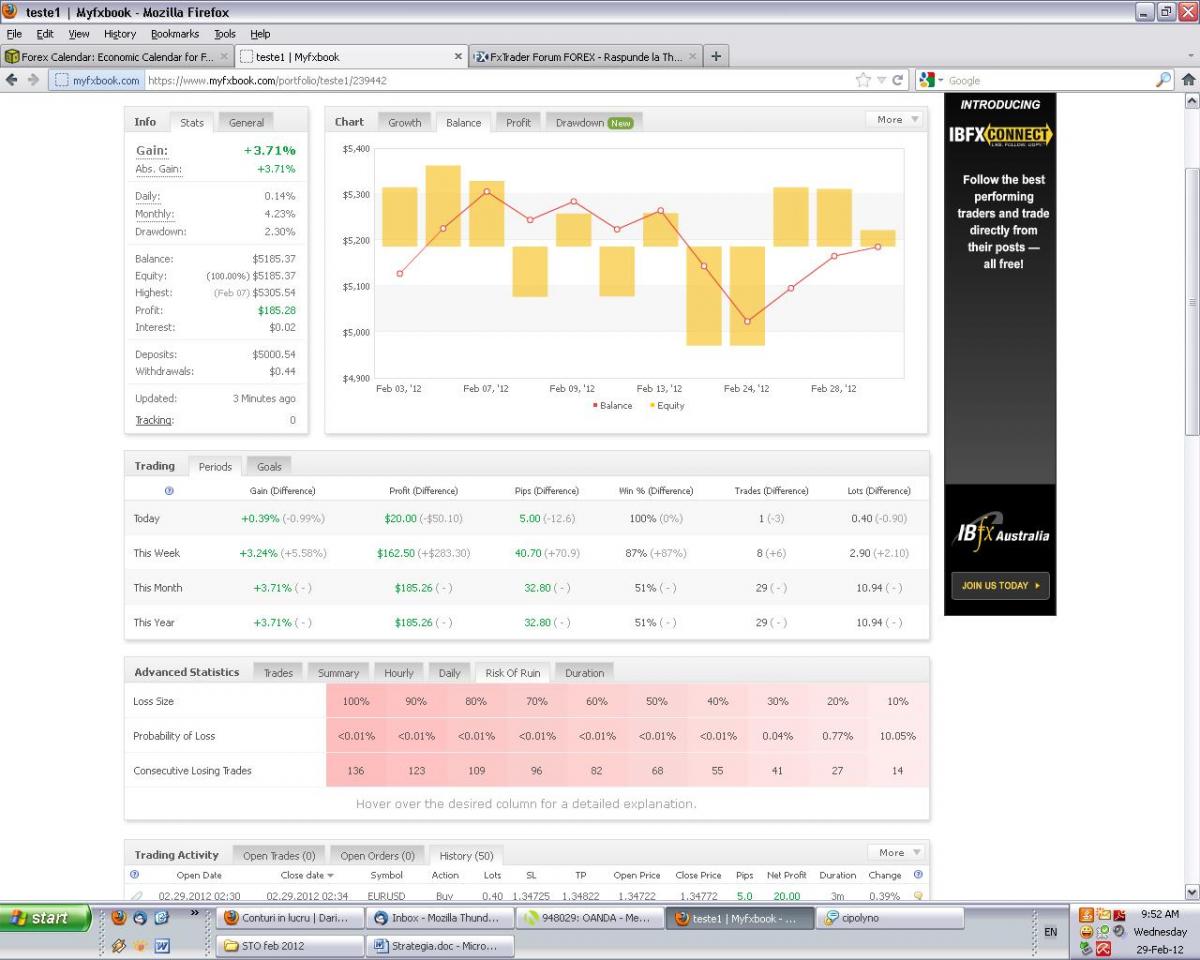Sort by the Close date column arrow
This screenshot has height=960, width=1200.
click(331, 876)
